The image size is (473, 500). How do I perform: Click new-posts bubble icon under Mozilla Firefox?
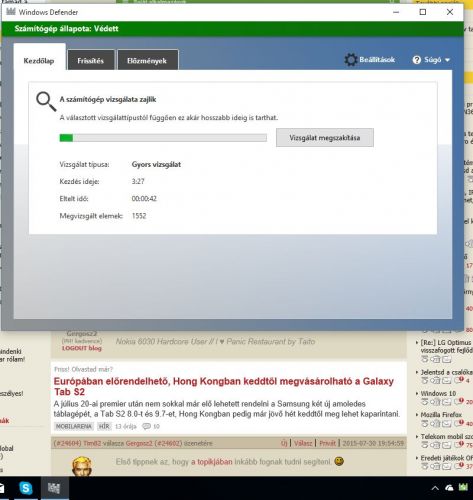click(x=459, y=423)
